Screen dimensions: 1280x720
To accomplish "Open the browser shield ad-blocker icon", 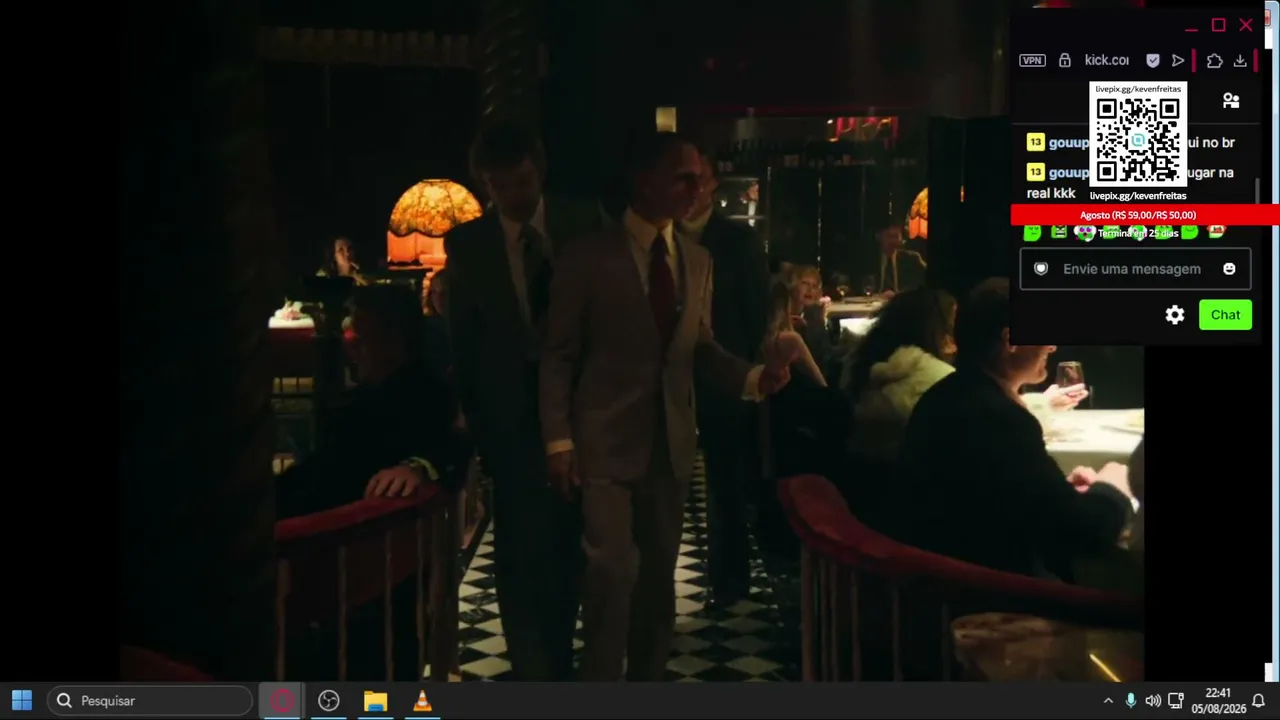I will [1153, 60].
